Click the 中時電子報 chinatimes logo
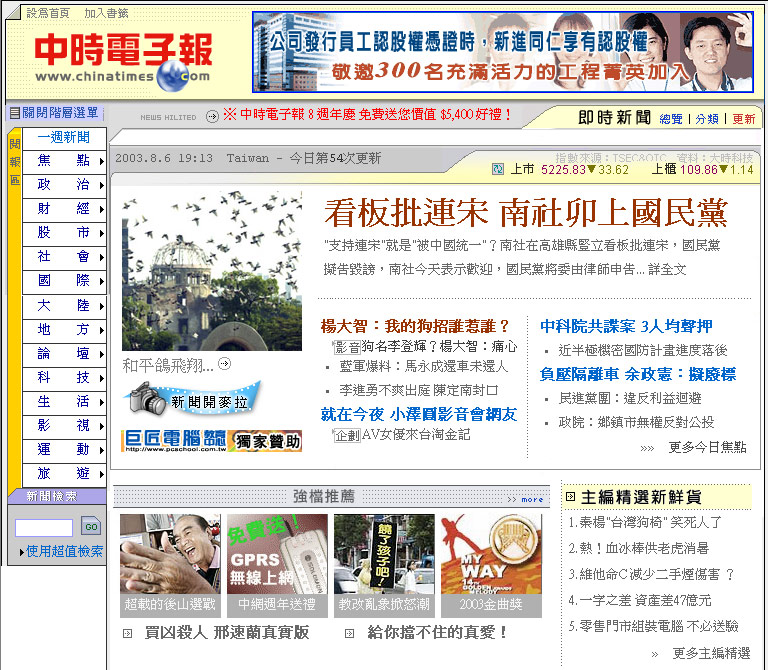 [x=123, y=62]
